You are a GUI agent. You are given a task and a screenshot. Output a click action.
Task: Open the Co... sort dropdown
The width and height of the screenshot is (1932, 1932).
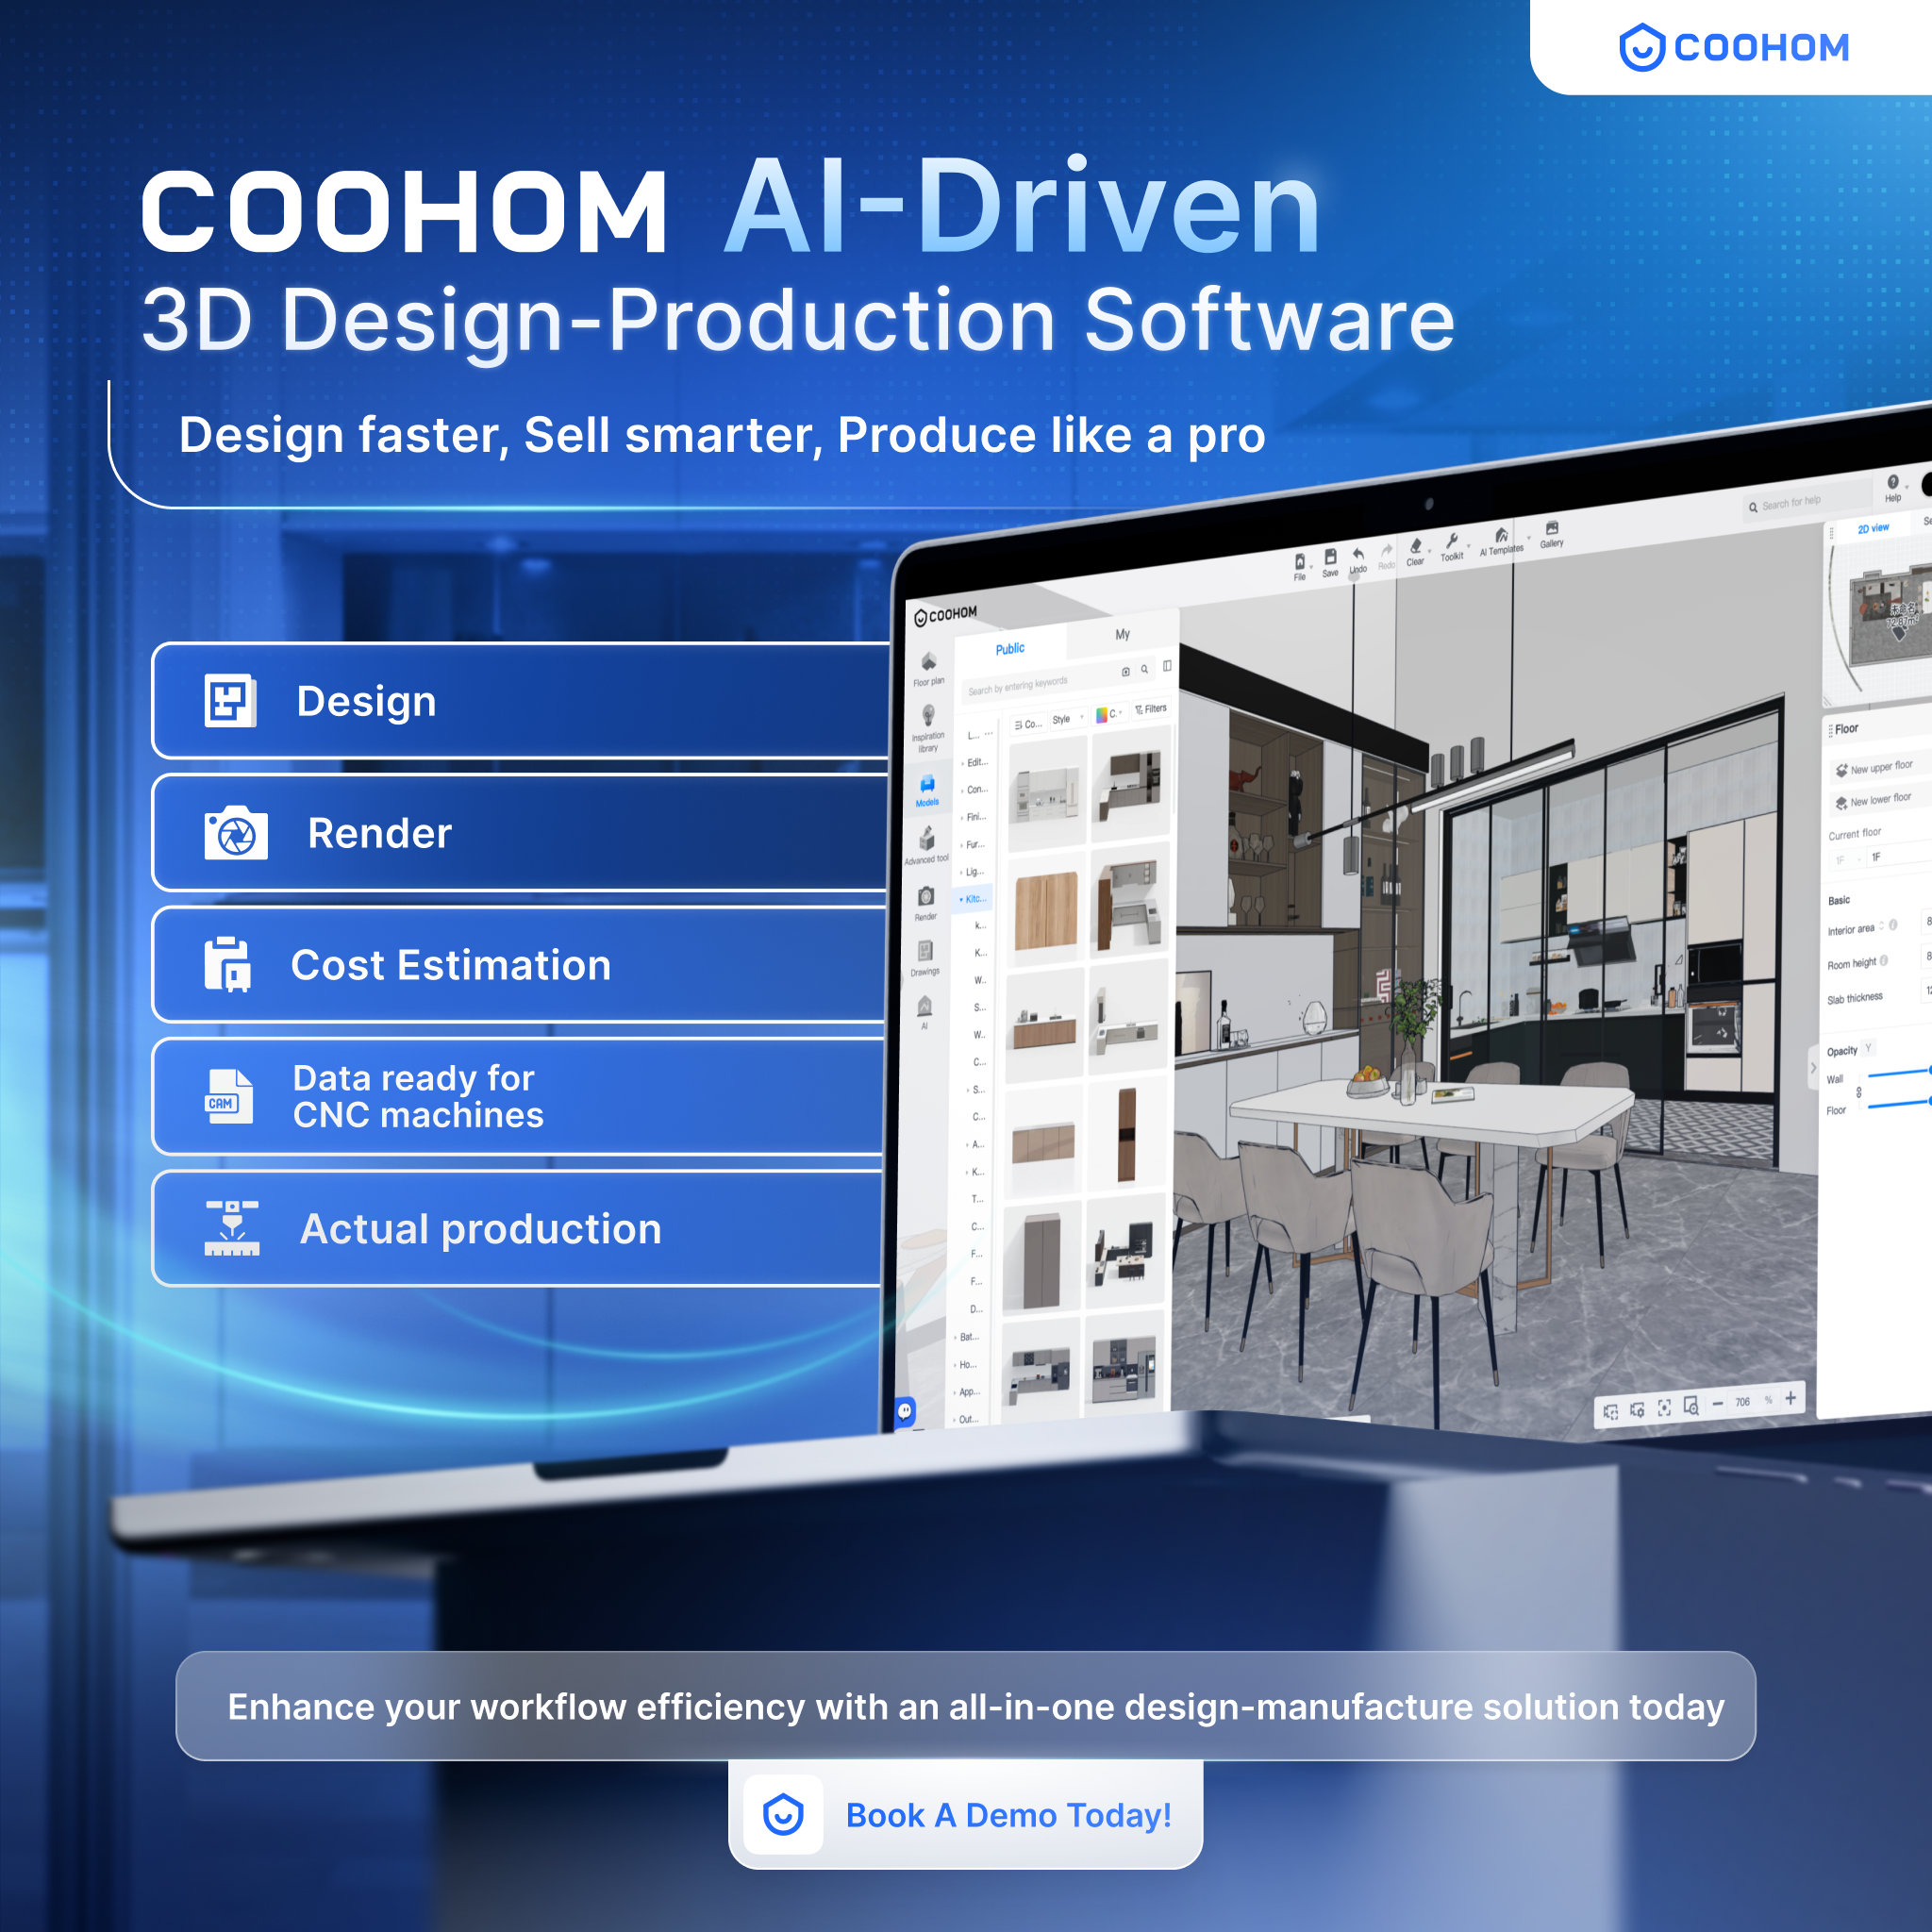(1028, 724)
